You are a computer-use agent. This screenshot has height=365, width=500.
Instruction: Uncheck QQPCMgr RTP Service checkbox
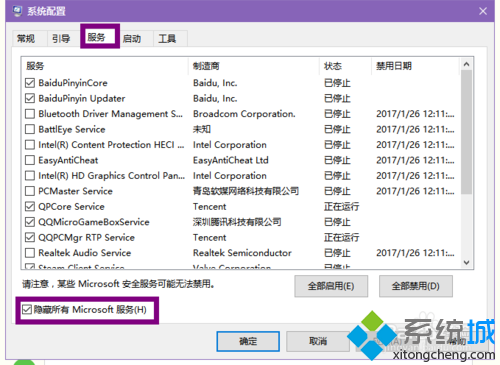pyautogui.click(x=30, y=237)
